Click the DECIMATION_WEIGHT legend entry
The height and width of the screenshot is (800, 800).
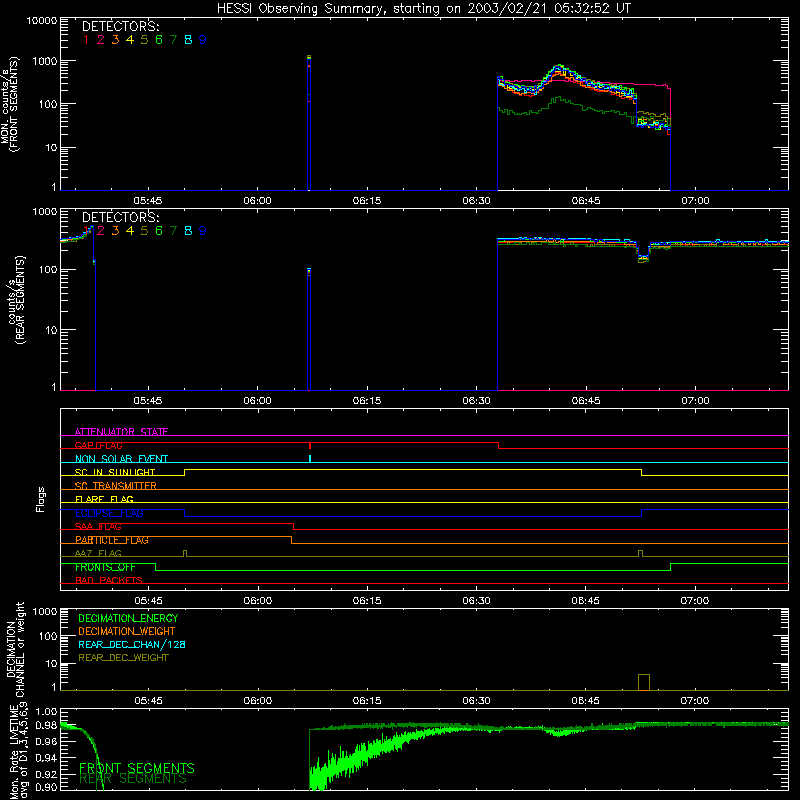[127, 631]
